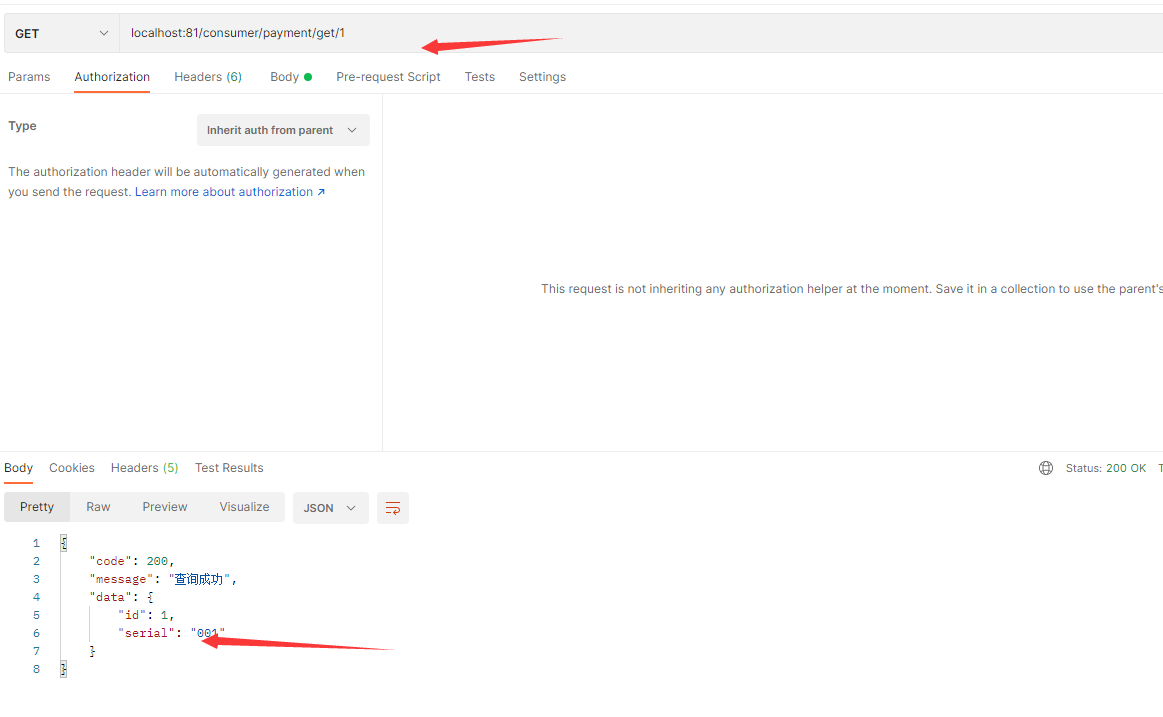Collapse the "data" object line
Image resolution: width=1163 pixels, height=717 pixels.
click(x=122, y=598)
